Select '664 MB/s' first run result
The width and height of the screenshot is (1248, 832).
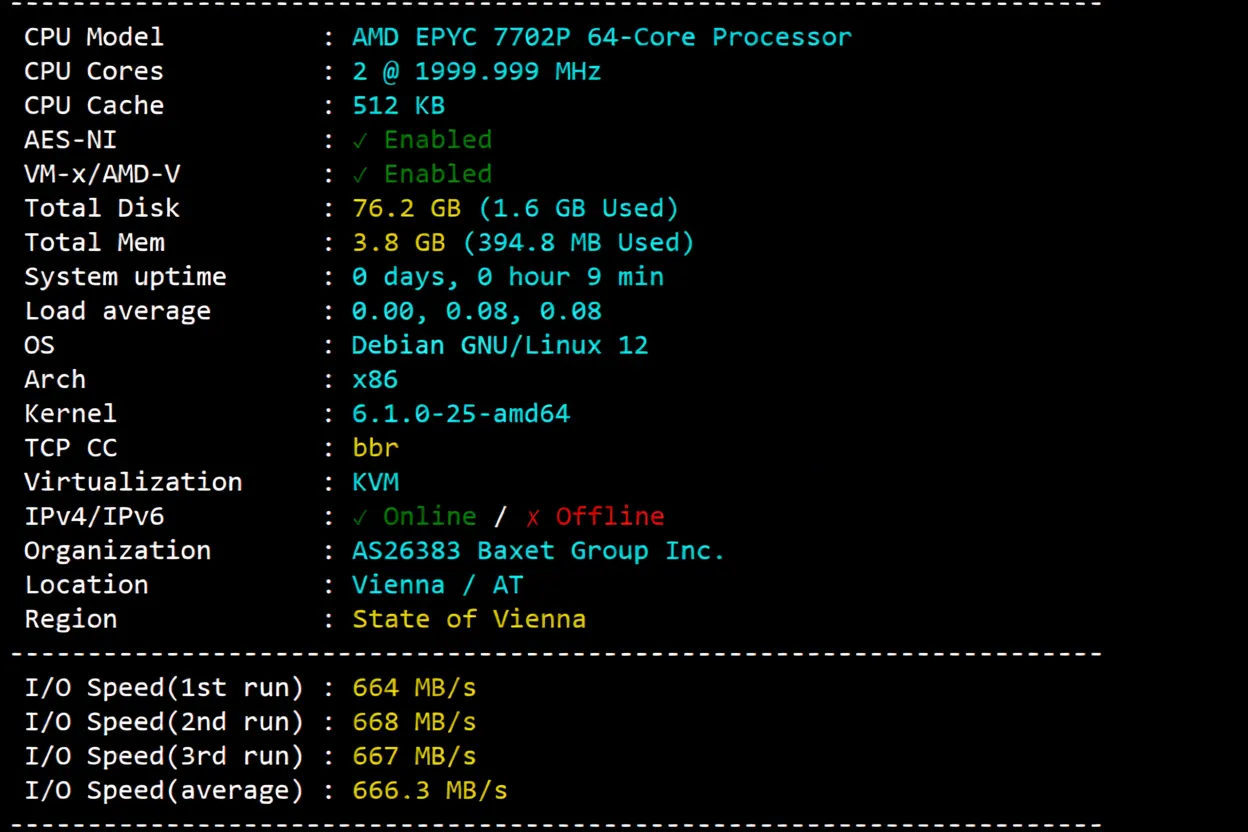point(414,688)
